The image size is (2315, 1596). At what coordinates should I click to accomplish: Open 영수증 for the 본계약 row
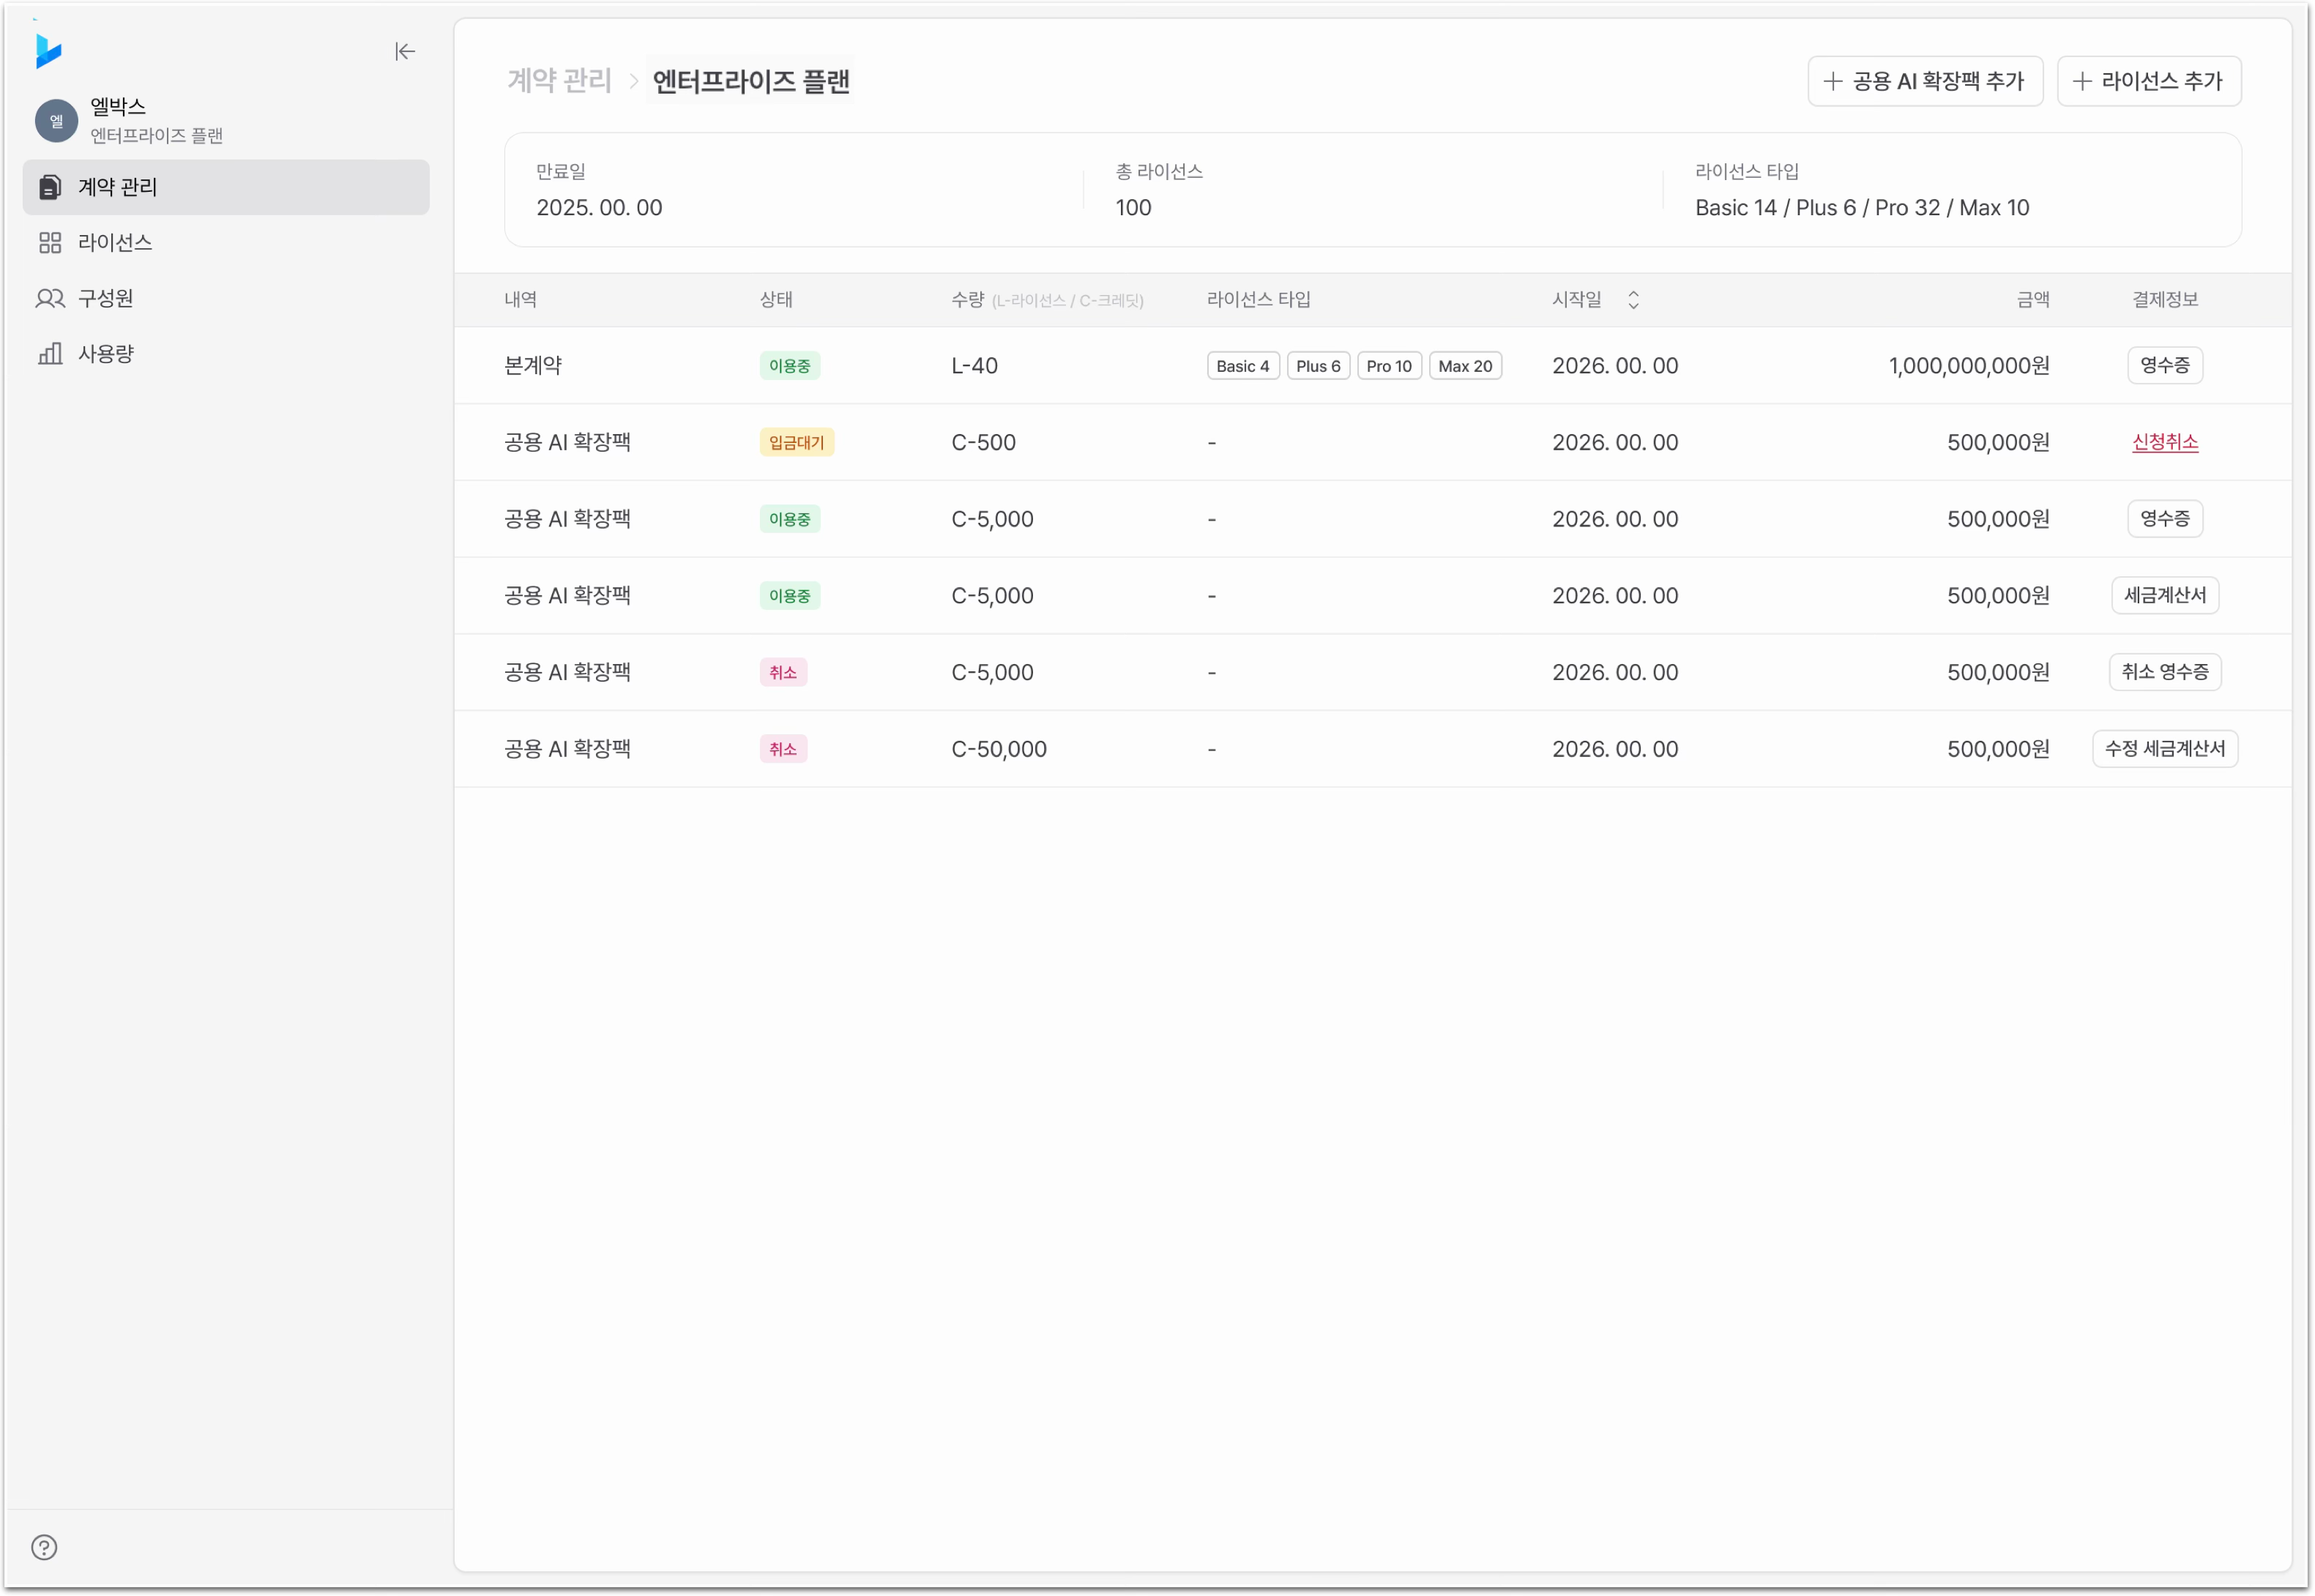coord(2164,365)
